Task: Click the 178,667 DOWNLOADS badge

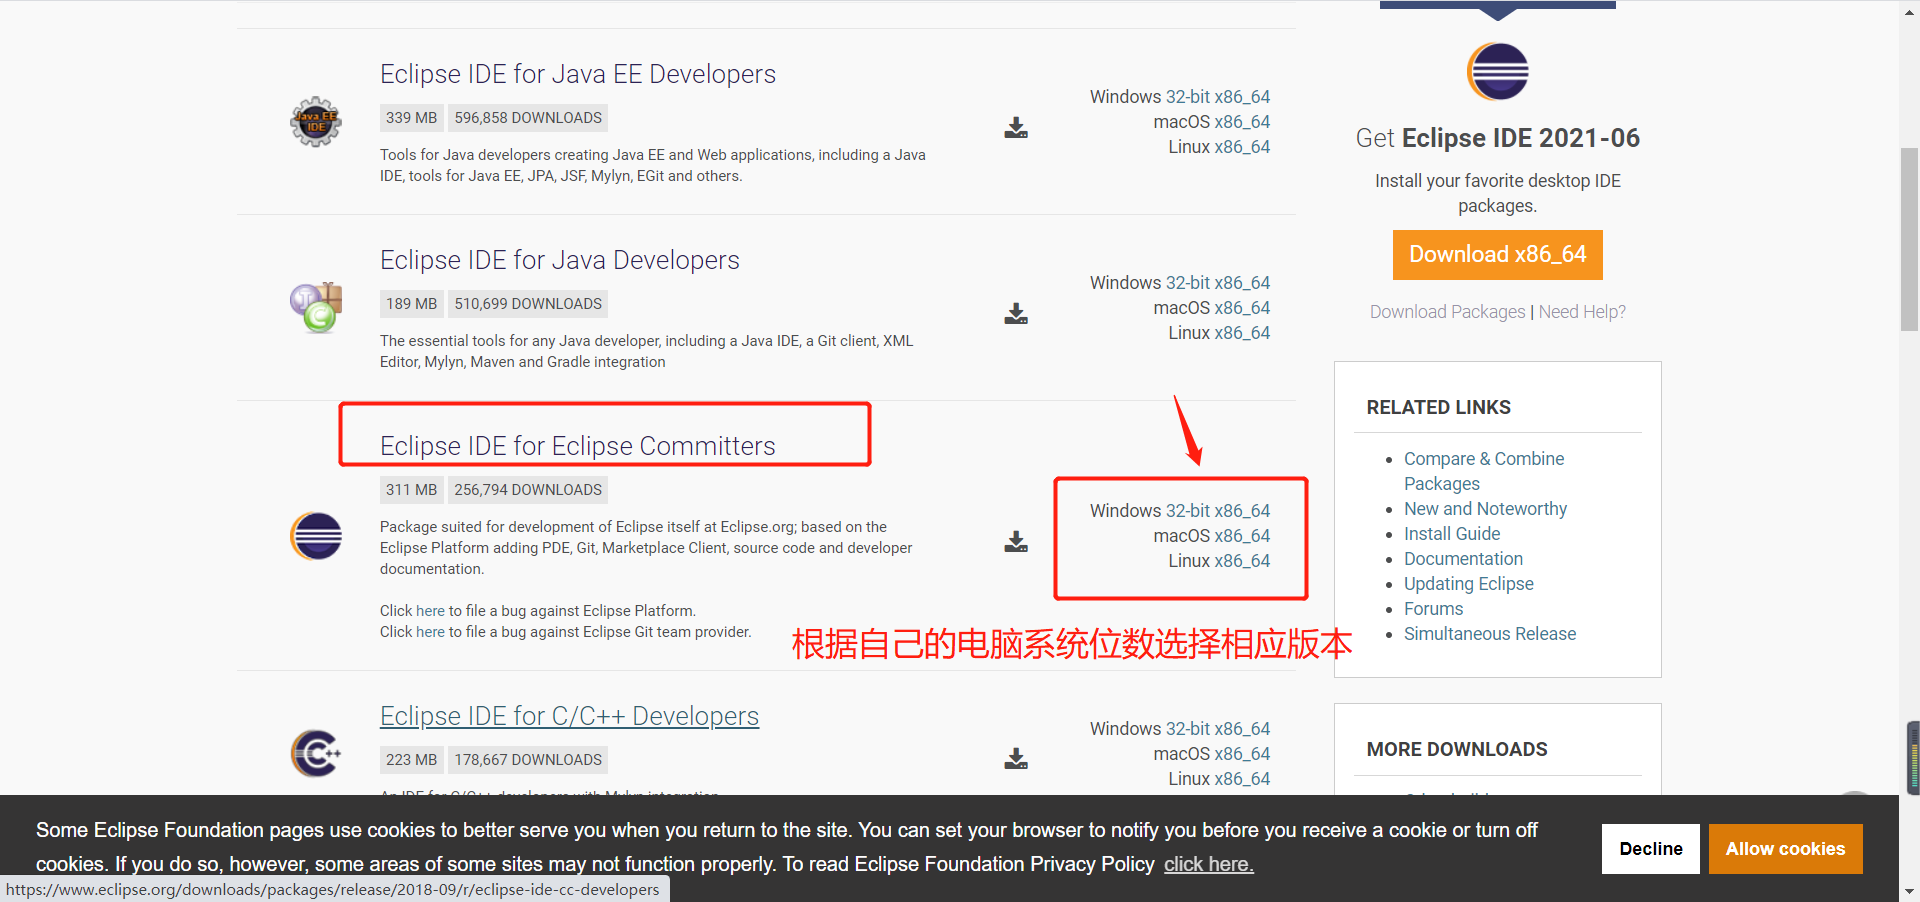Action: tap(528, 760)
